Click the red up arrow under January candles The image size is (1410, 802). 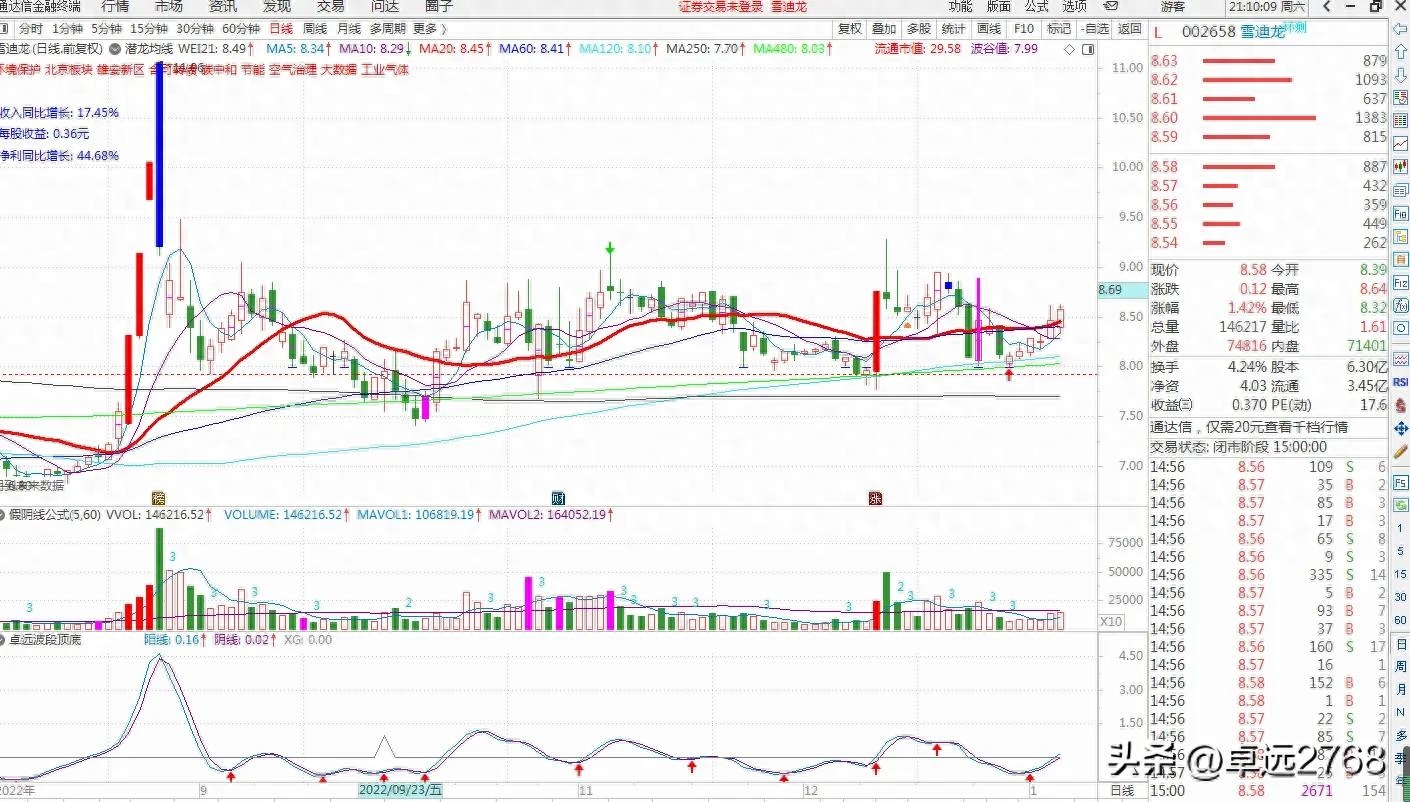1009,374
